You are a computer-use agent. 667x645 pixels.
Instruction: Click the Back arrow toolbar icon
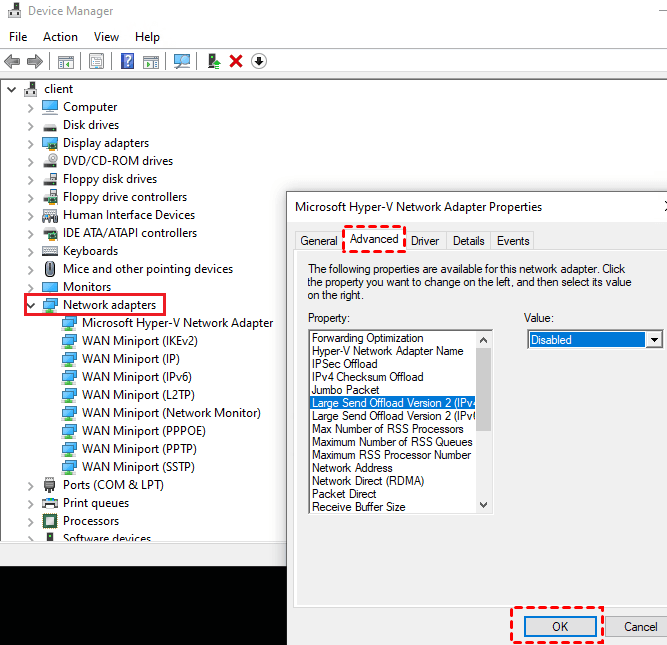[12, 62]
